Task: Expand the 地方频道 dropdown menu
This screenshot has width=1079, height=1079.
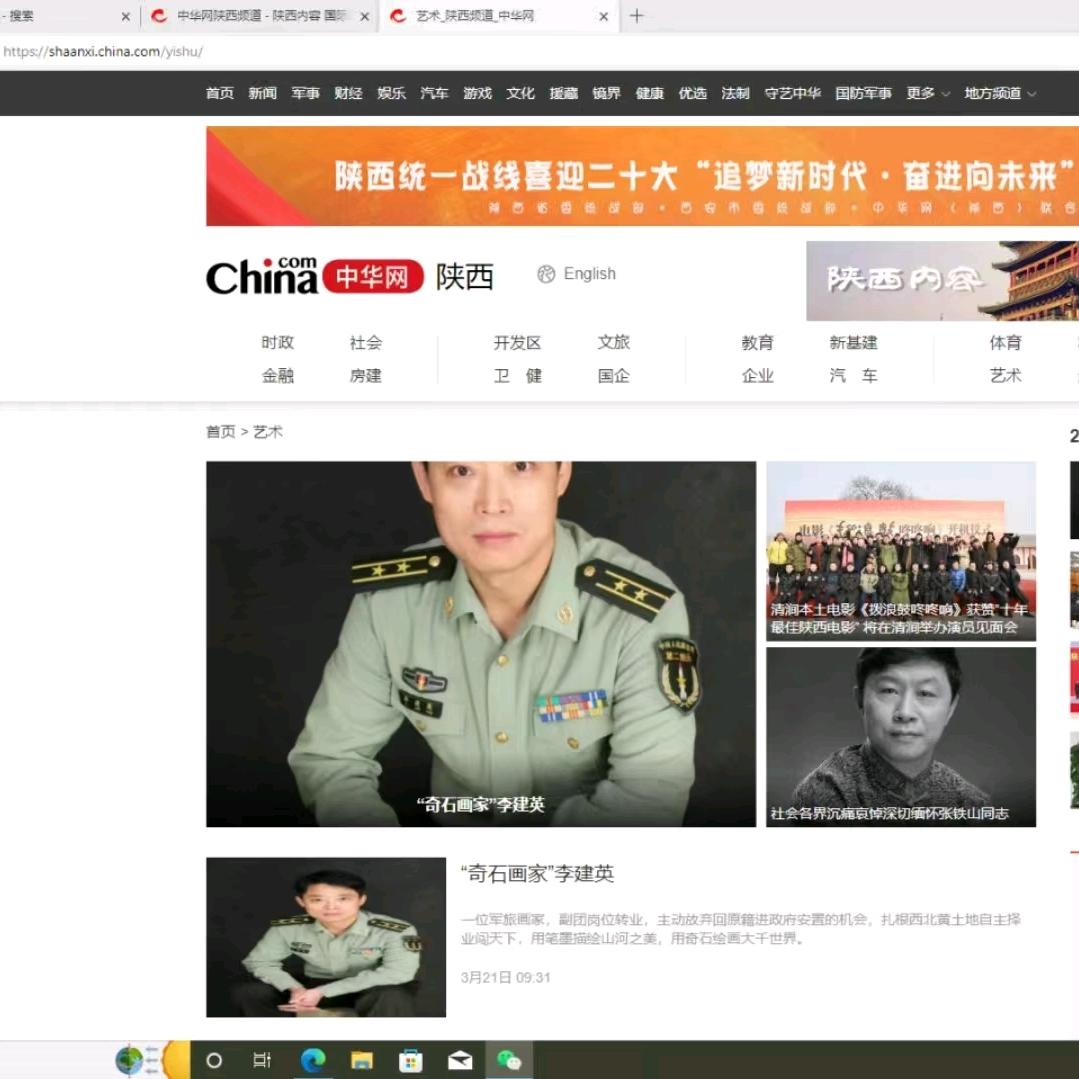Action: point(994,93)
